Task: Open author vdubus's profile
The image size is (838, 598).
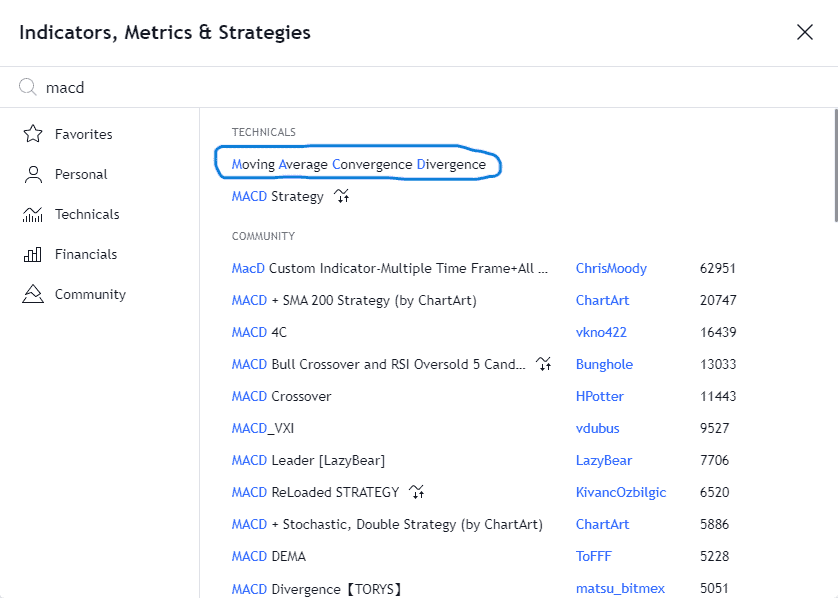Action: point(598,428)
